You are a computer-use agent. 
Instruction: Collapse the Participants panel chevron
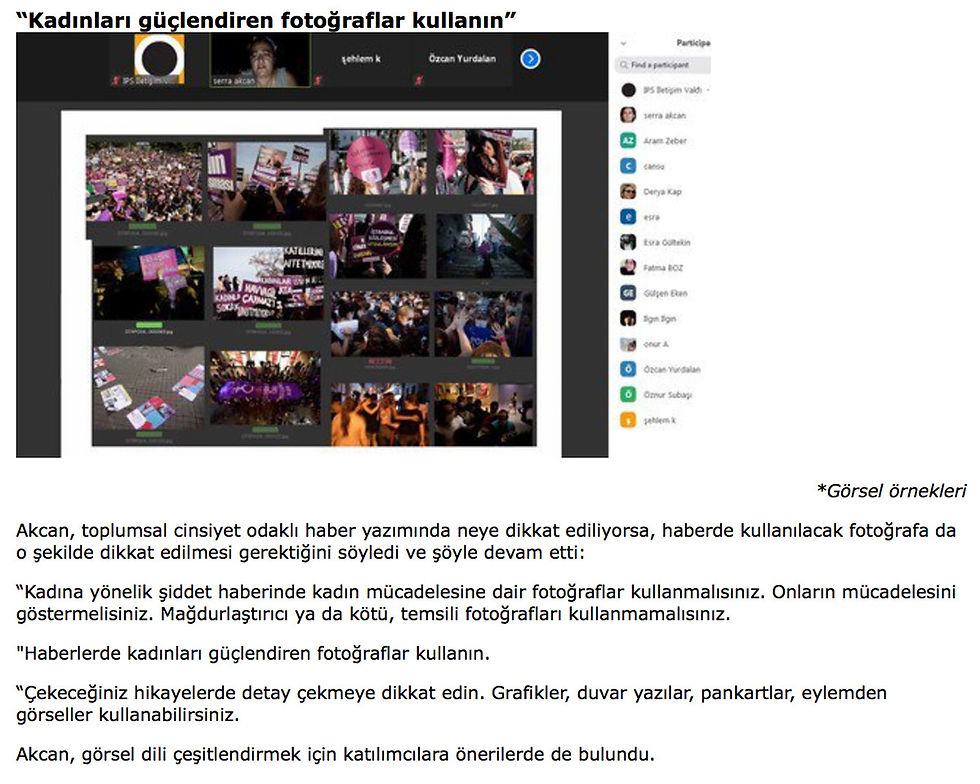click(x=623, y=43)
